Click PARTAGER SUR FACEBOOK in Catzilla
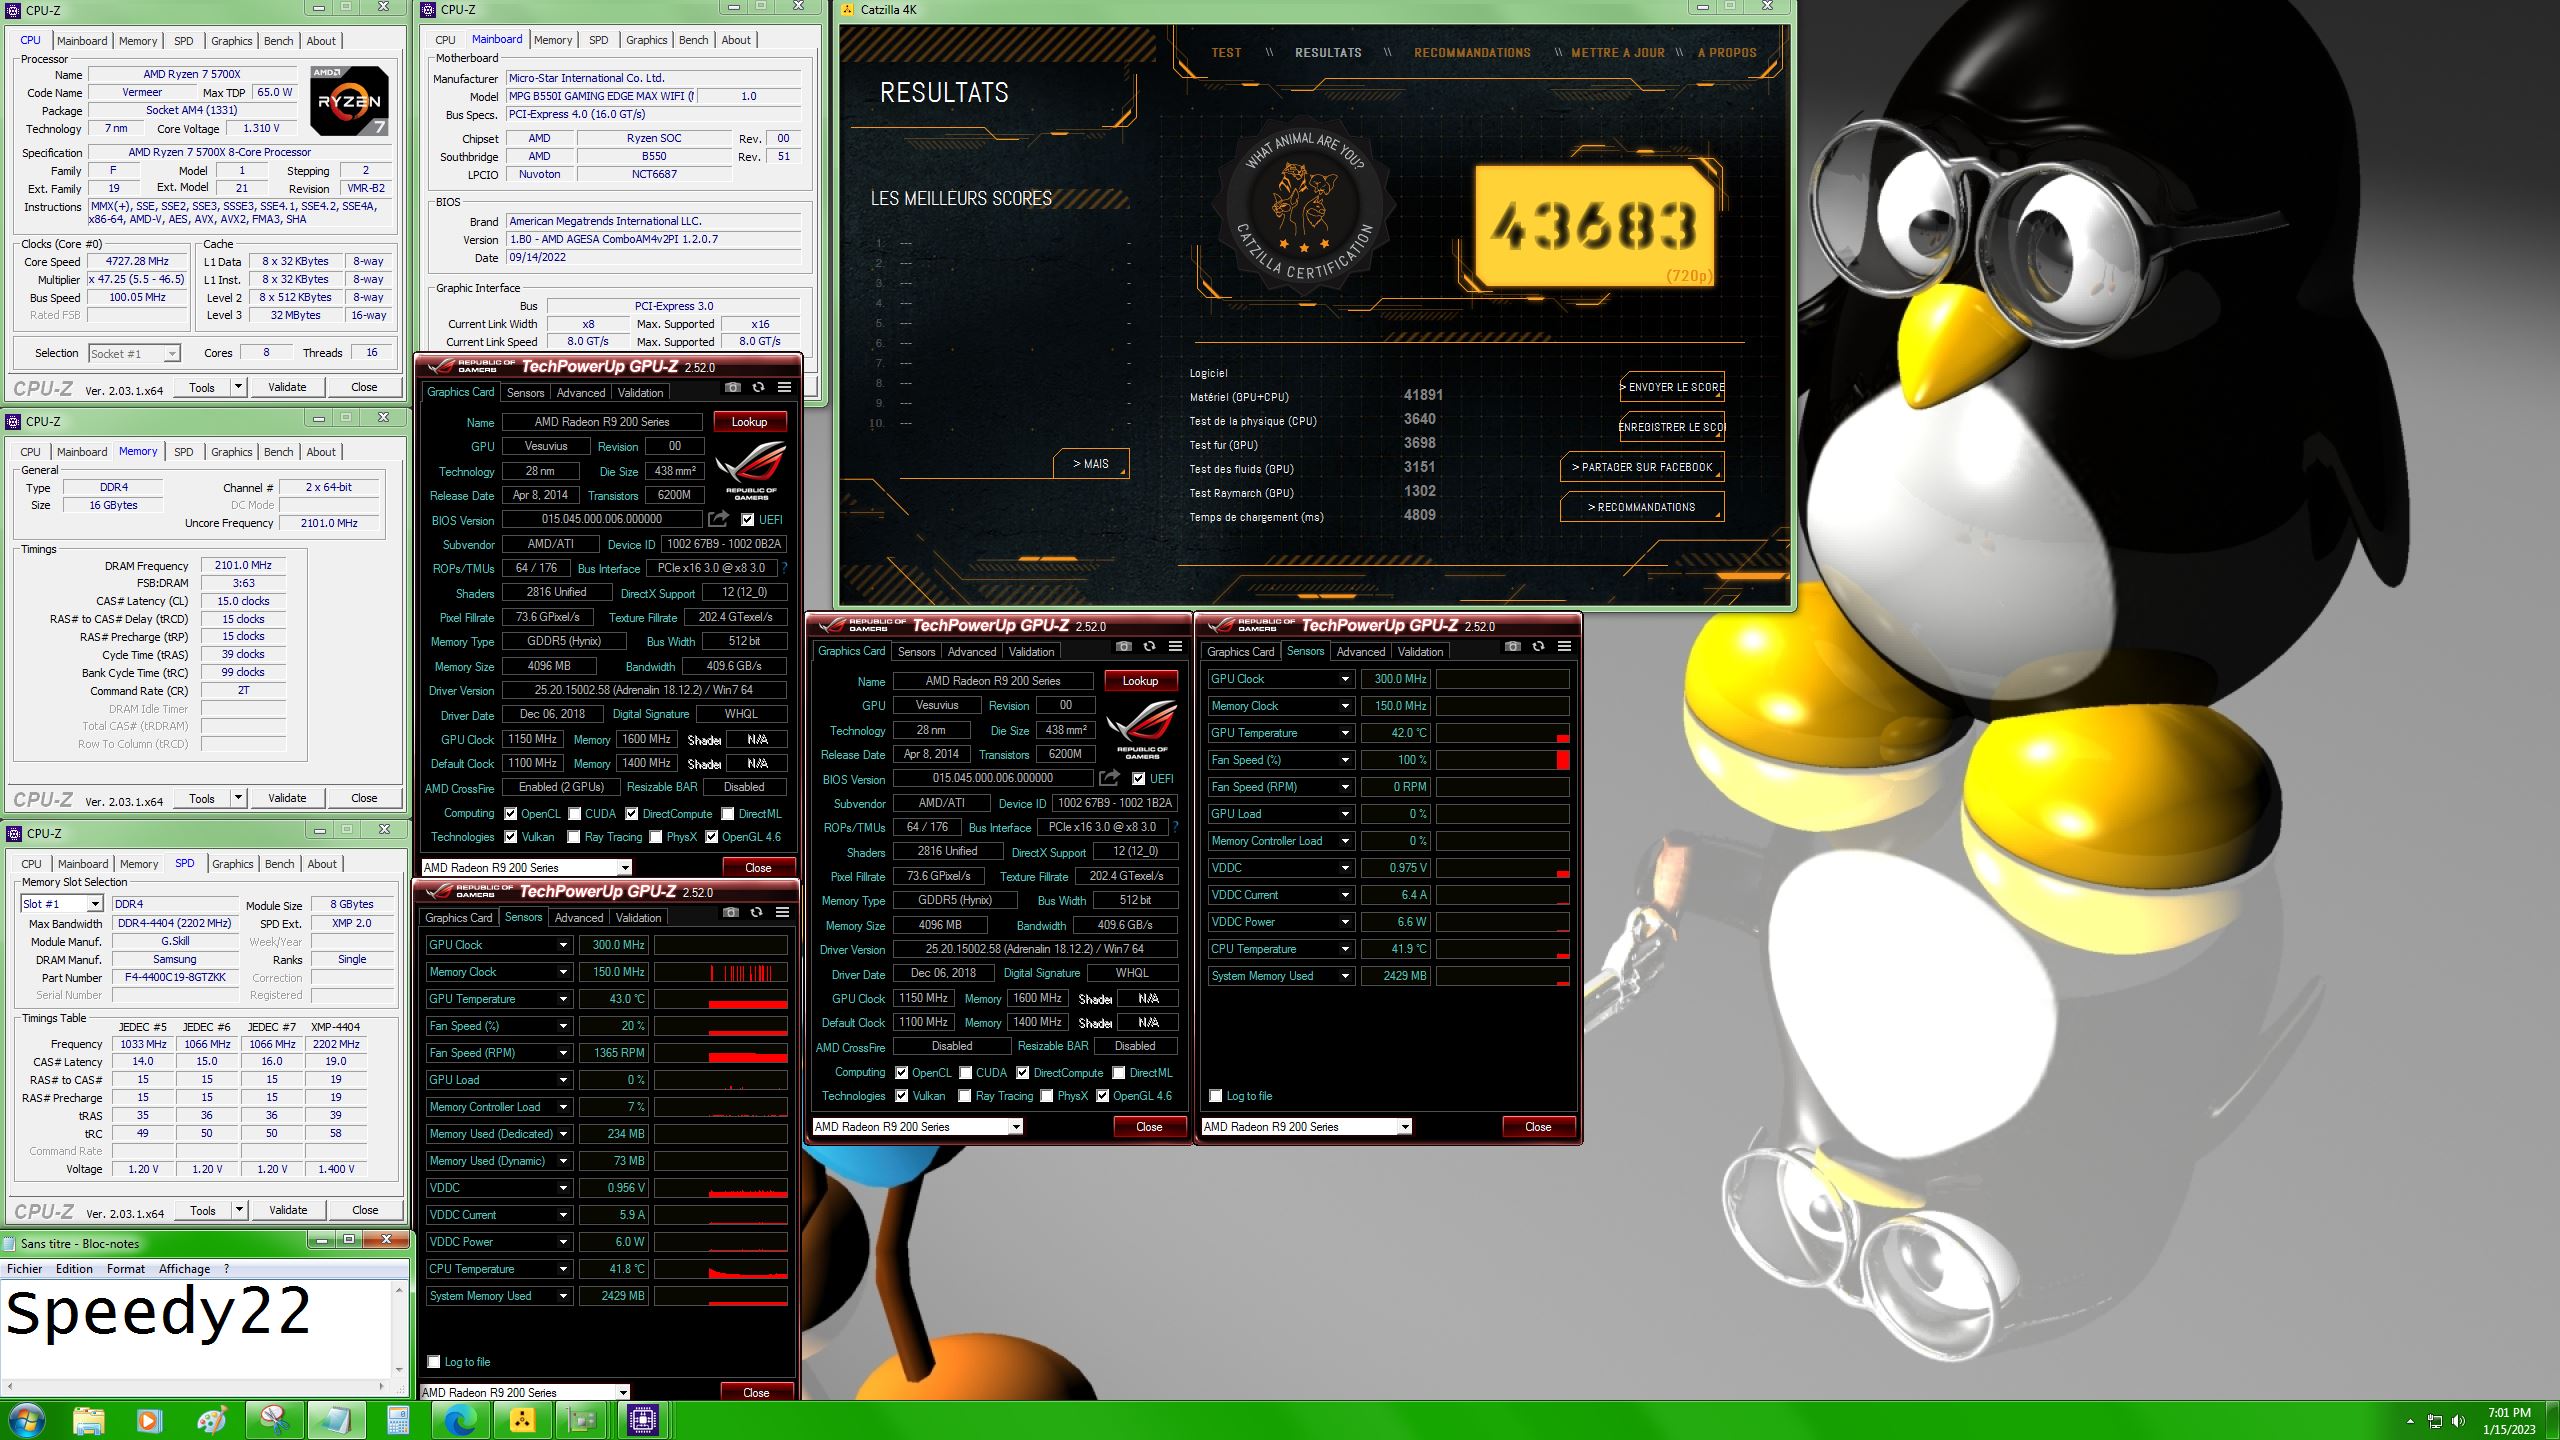2560x1440 pixels. tap(1642, 467)
